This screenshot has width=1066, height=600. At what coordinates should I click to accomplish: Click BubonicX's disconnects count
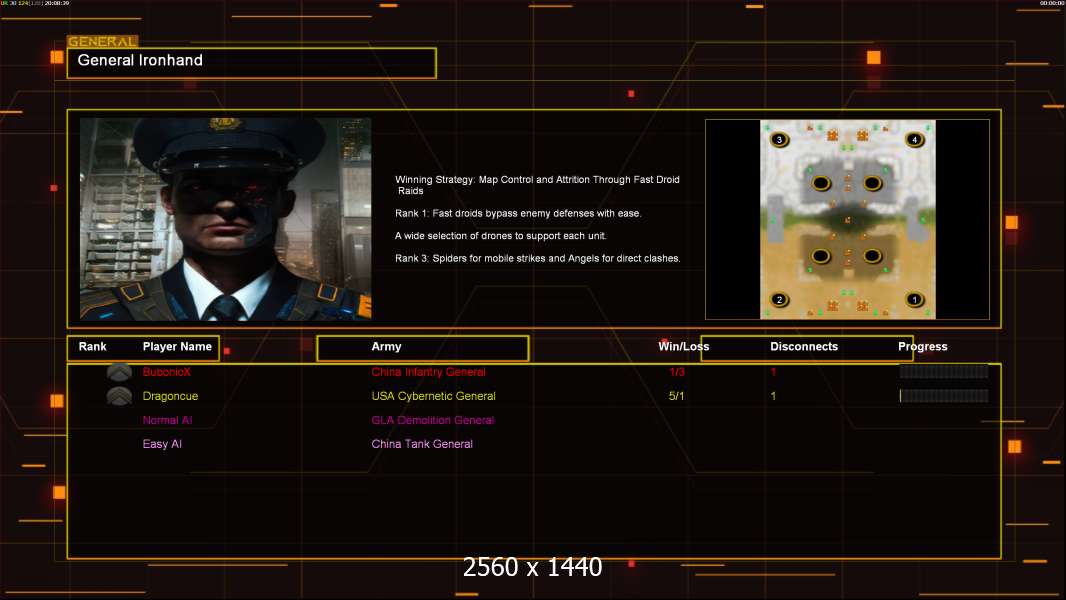click(773, 372)
